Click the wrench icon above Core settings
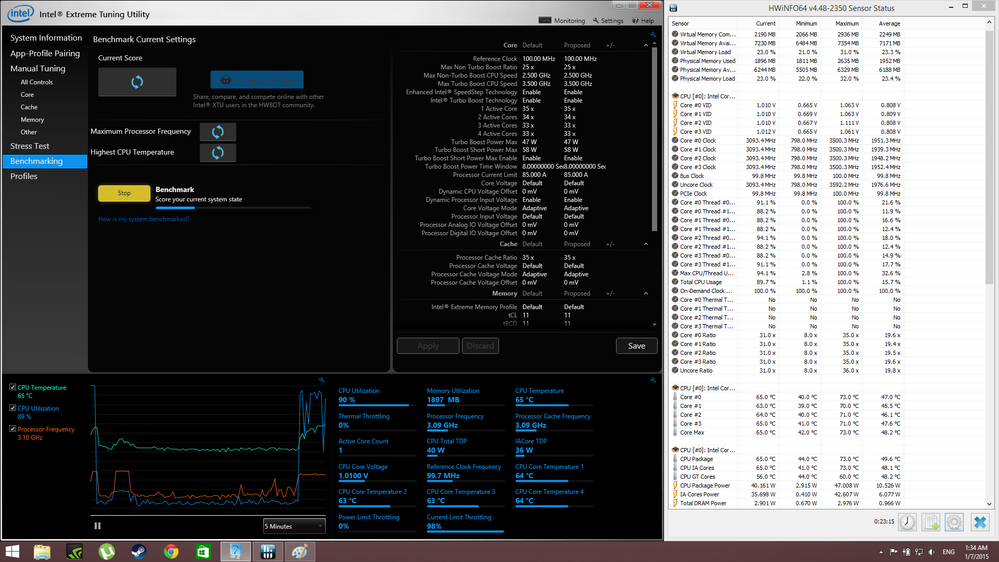 pyautogui.click(x=653, y=34)
